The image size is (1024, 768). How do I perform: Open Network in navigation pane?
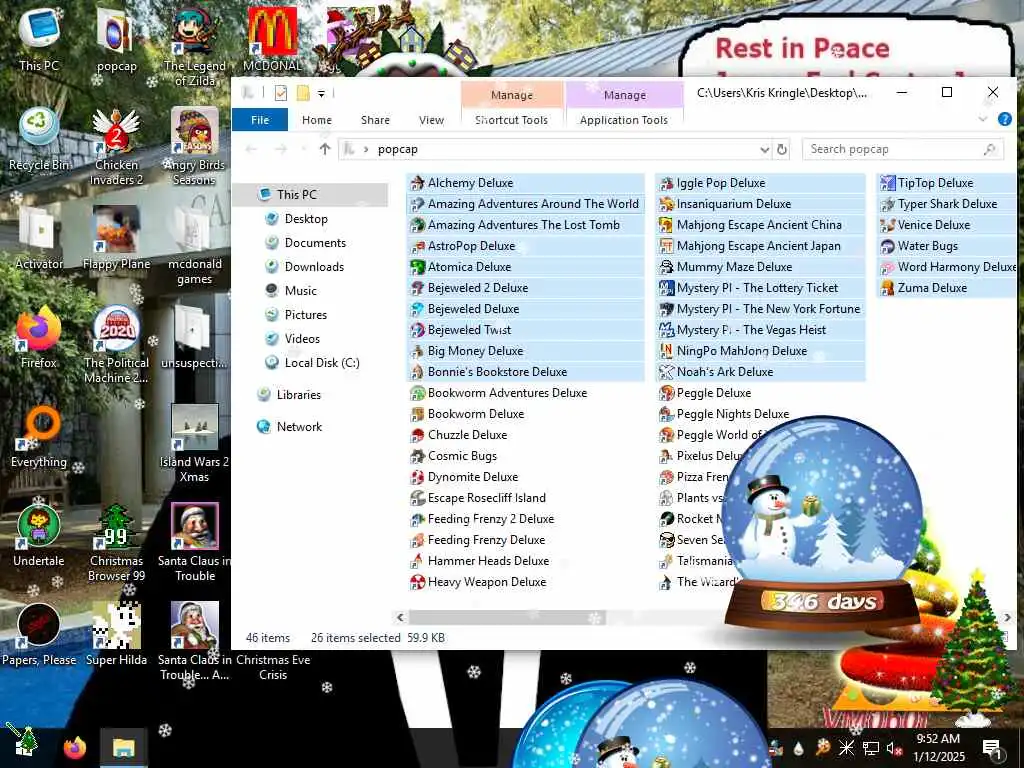pos(298,426)
